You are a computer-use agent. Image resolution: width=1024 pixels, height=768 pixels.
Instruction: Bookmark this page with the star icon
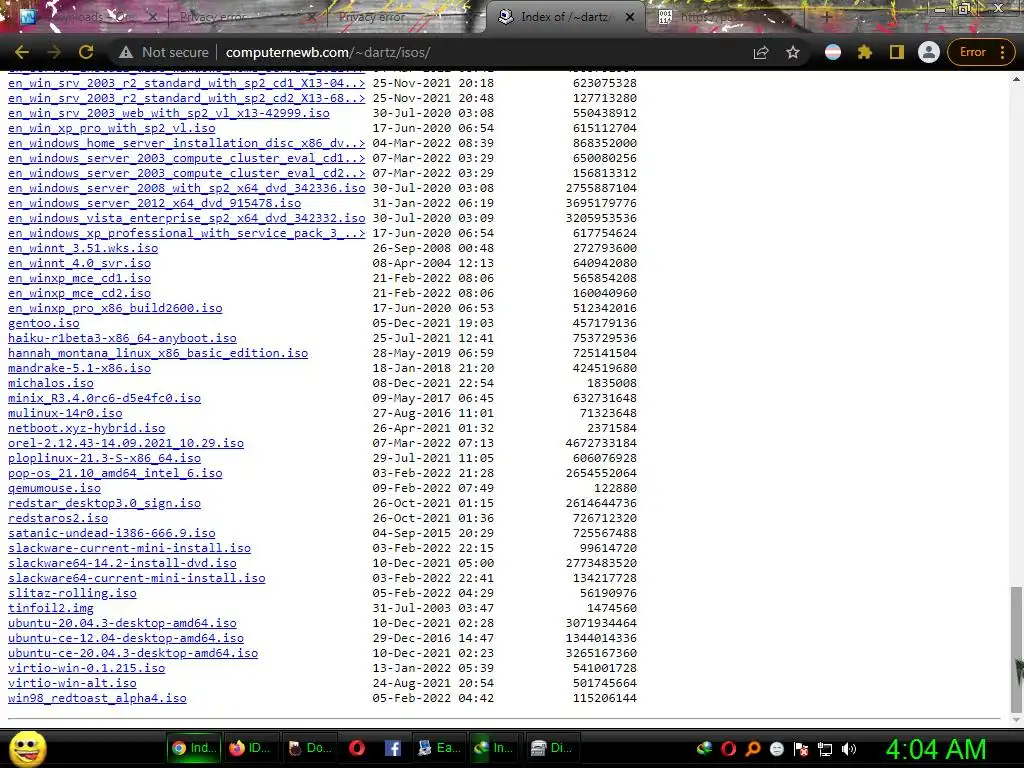click(793, 52)
